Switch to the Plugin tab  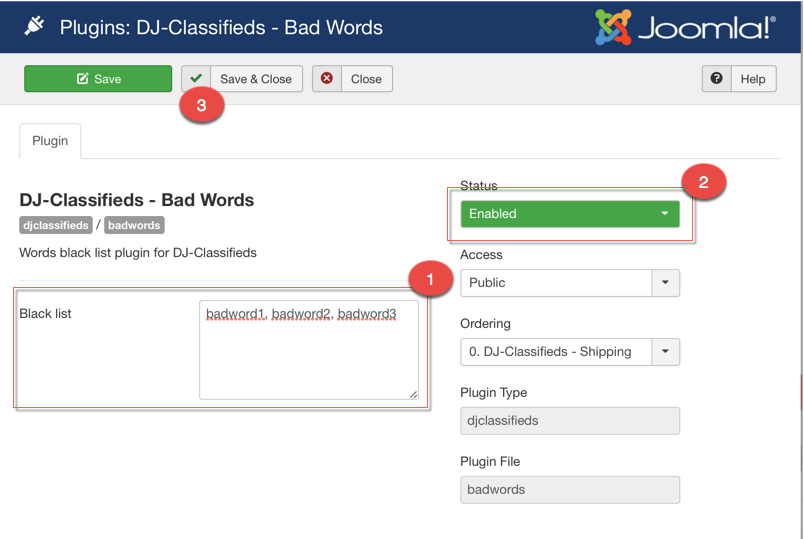(50, 141)
